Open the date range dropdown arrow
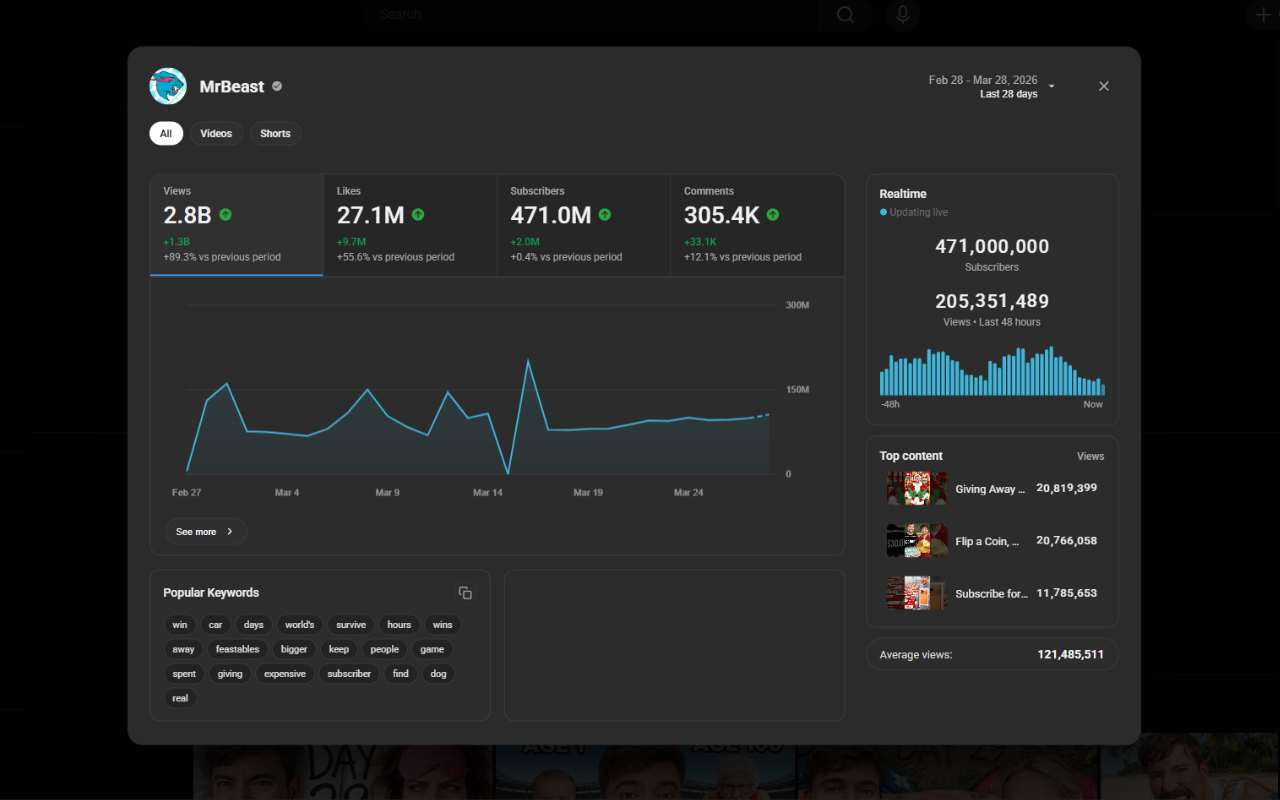 (1052, 87)
